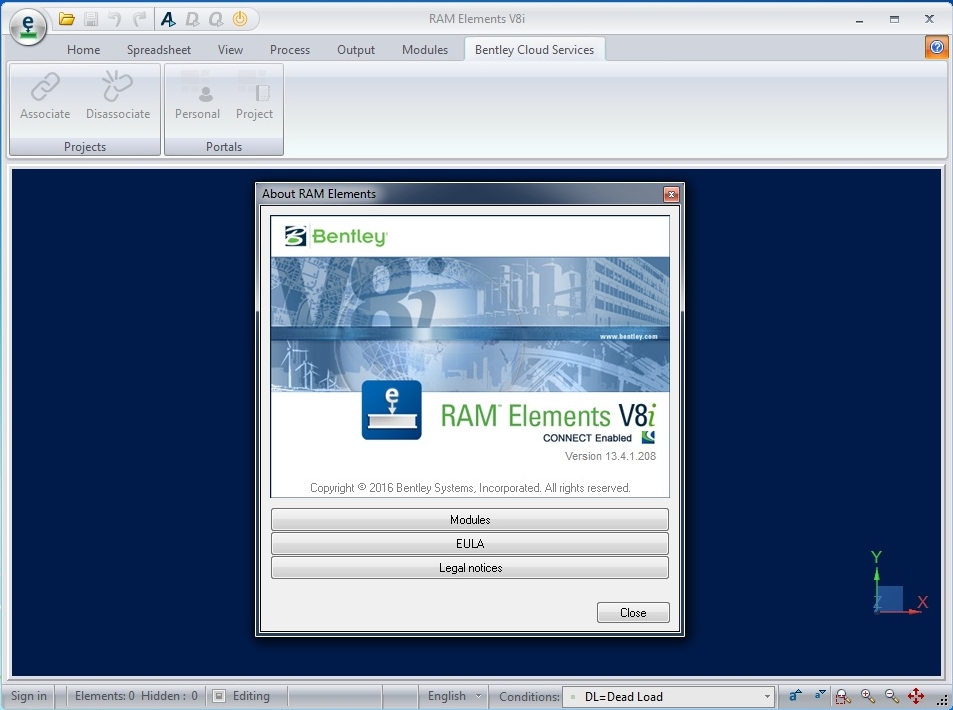Click the Undo arrow icon
This screenshot has width=953, height=710.
115,19
